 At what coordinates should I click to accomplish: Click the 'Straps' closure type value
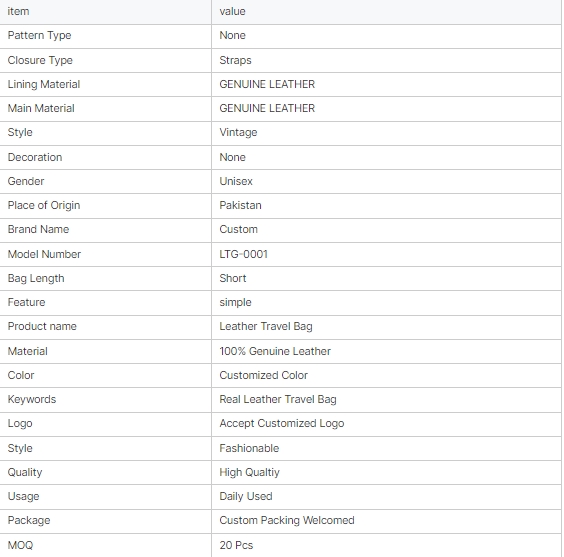pos(235,60)
